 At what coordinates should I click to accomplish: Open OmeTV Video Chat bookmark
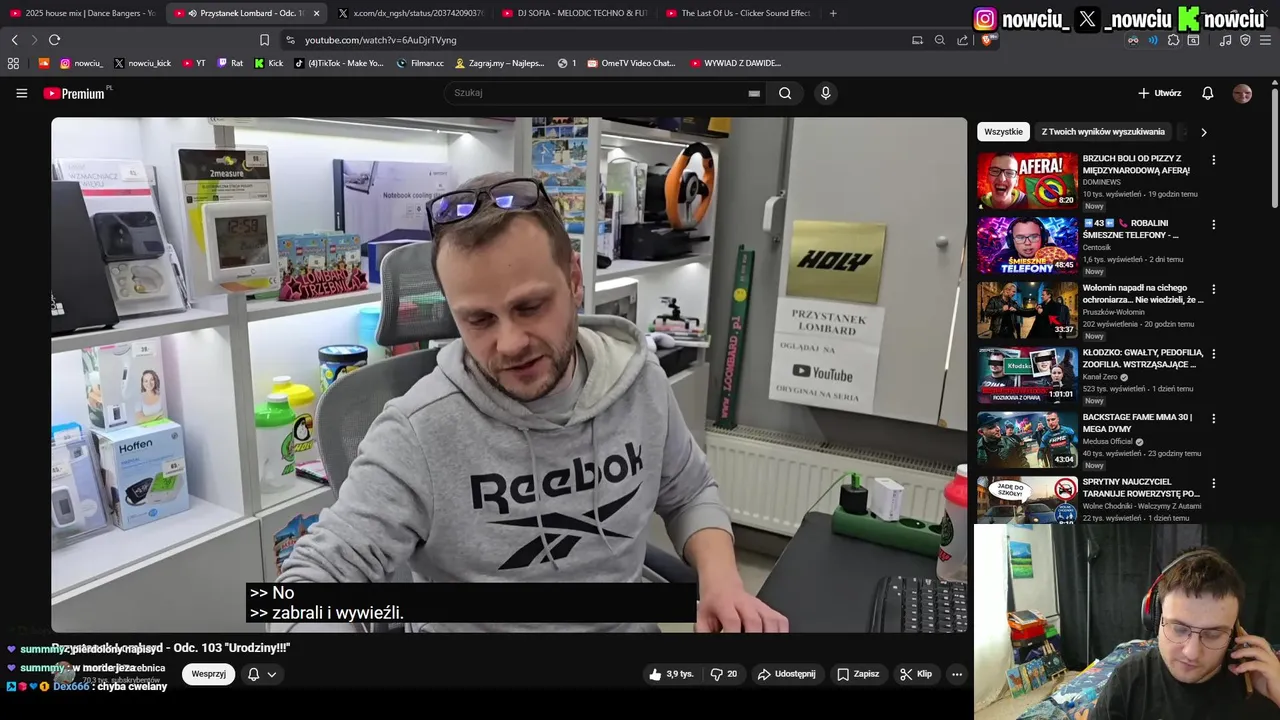[632, 63]
